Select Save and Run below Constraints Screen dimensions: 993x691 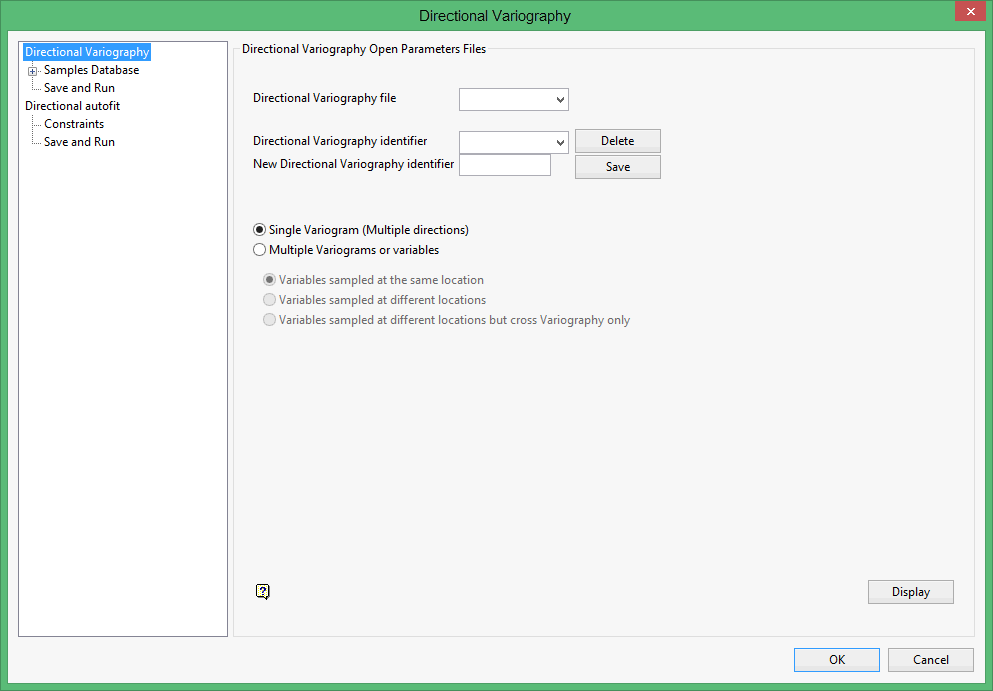tap(79, 142)
